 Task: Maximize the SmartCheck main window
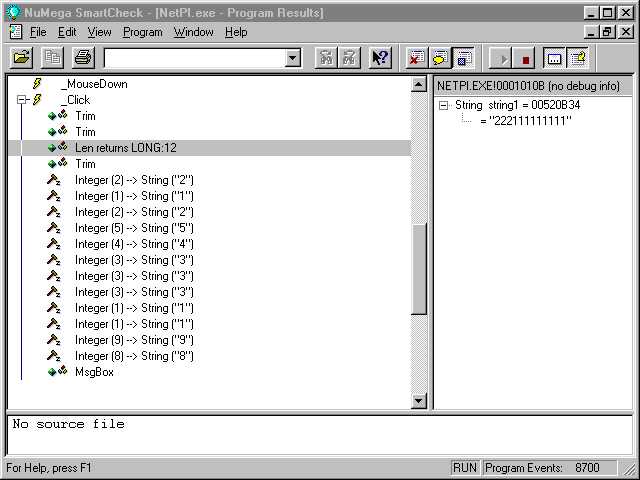pos(607,13)
